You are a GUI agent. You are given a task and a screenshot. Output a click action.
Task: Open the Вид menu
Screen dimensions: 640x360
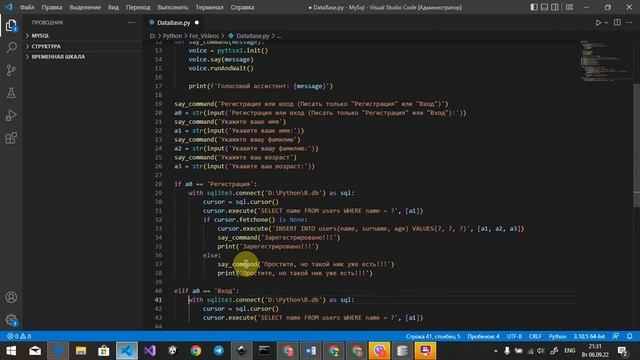click(113, 7)
